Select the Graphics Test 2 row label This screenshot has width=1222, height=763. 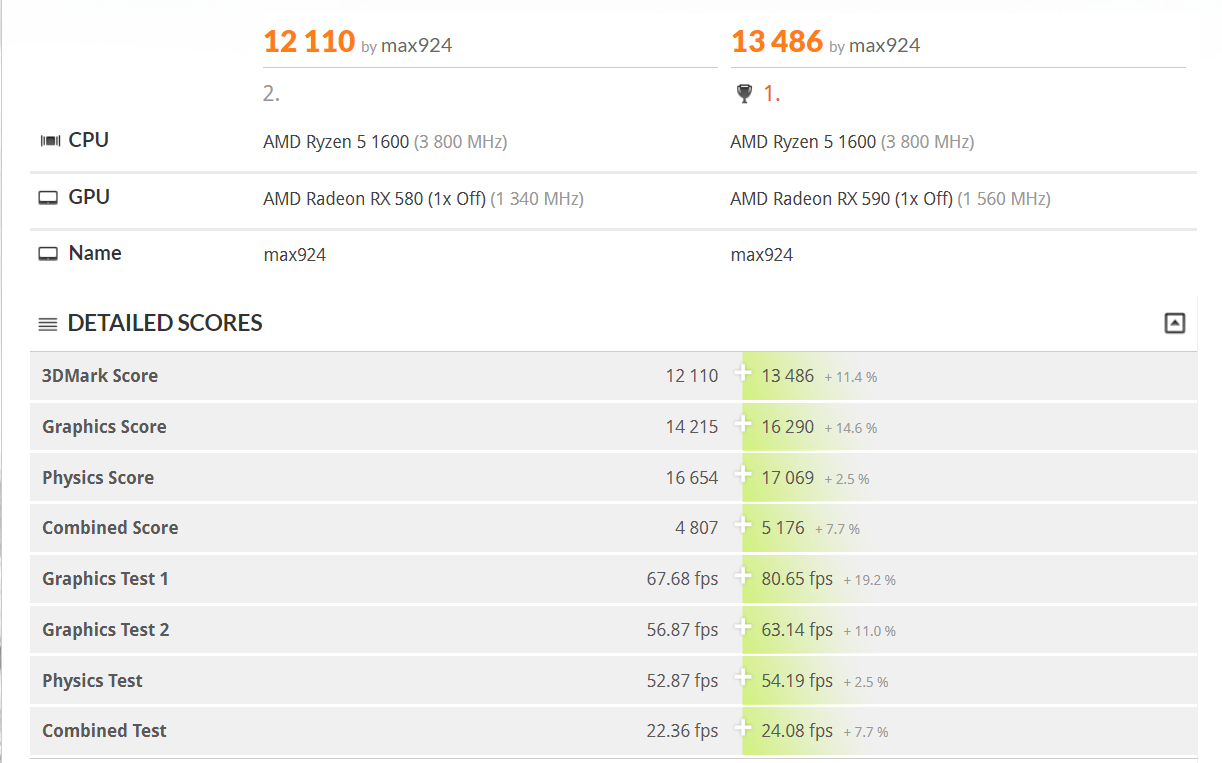point(106,630)
